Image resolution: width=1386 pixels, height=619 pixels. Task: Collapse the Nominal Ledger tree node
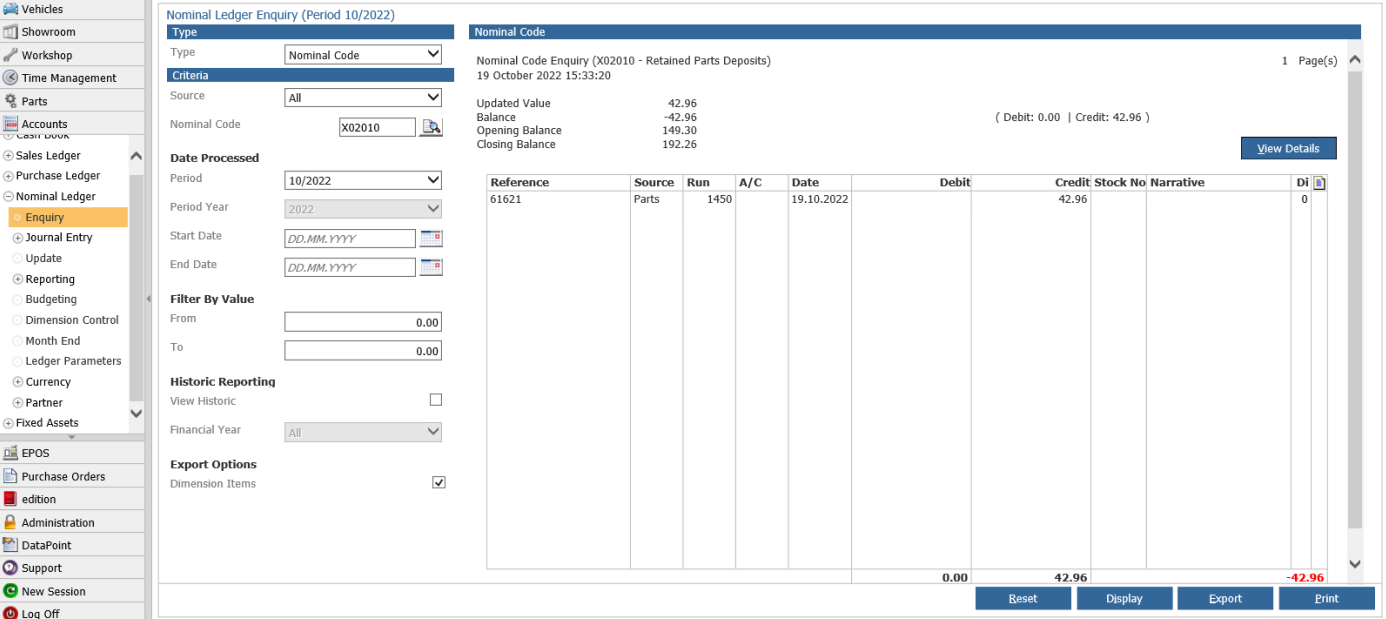pos(8,197)
